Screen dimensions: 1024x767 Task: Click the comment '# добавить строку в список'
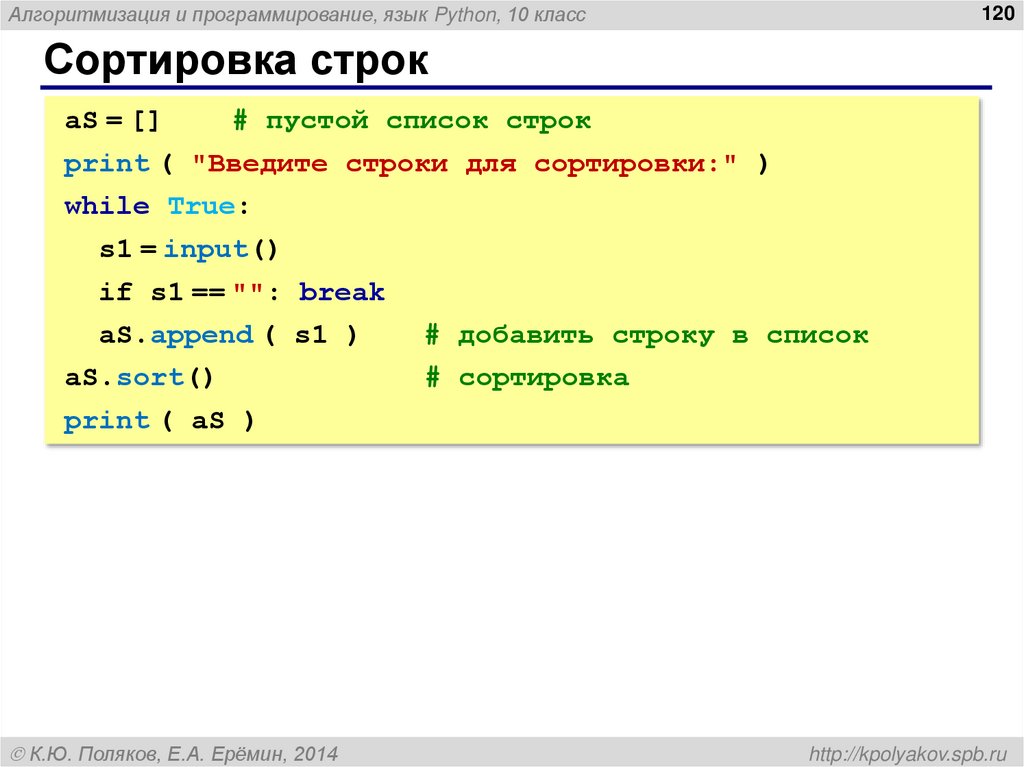(x=647, y=336)
